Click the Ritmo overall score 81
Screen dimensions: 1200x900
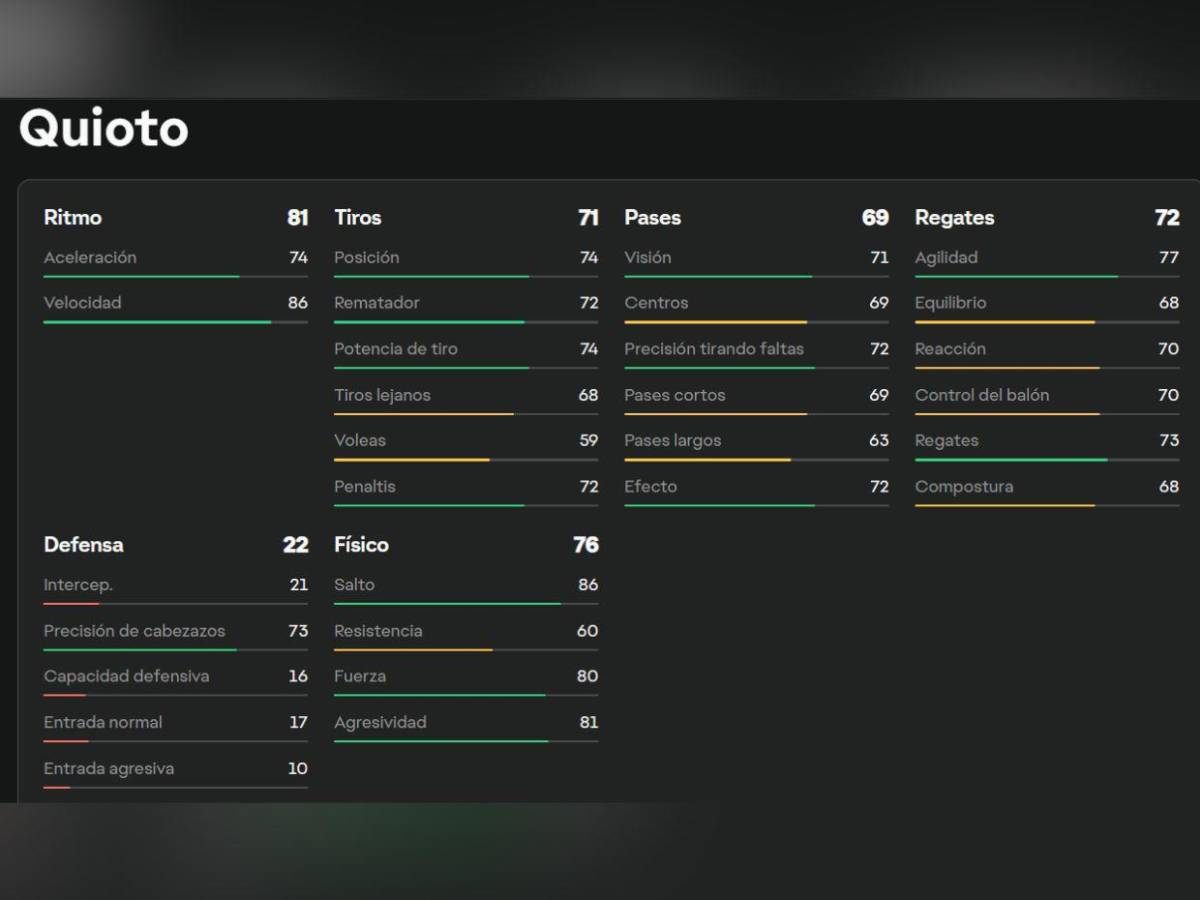click(297, 217)
